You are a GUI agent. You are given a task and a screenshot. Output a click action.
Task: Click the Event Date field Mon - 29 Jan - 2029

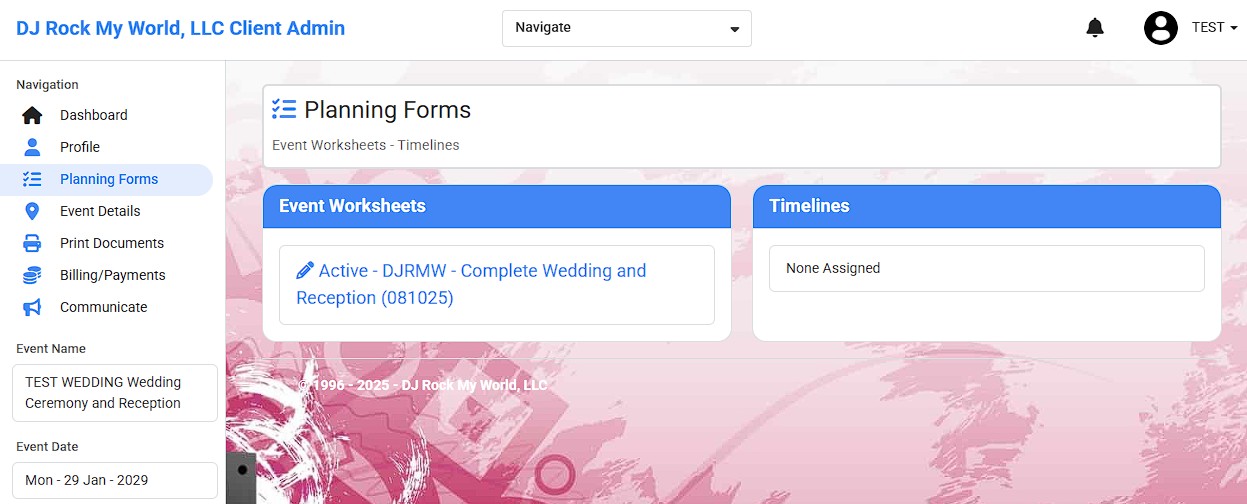coord(114,480)
